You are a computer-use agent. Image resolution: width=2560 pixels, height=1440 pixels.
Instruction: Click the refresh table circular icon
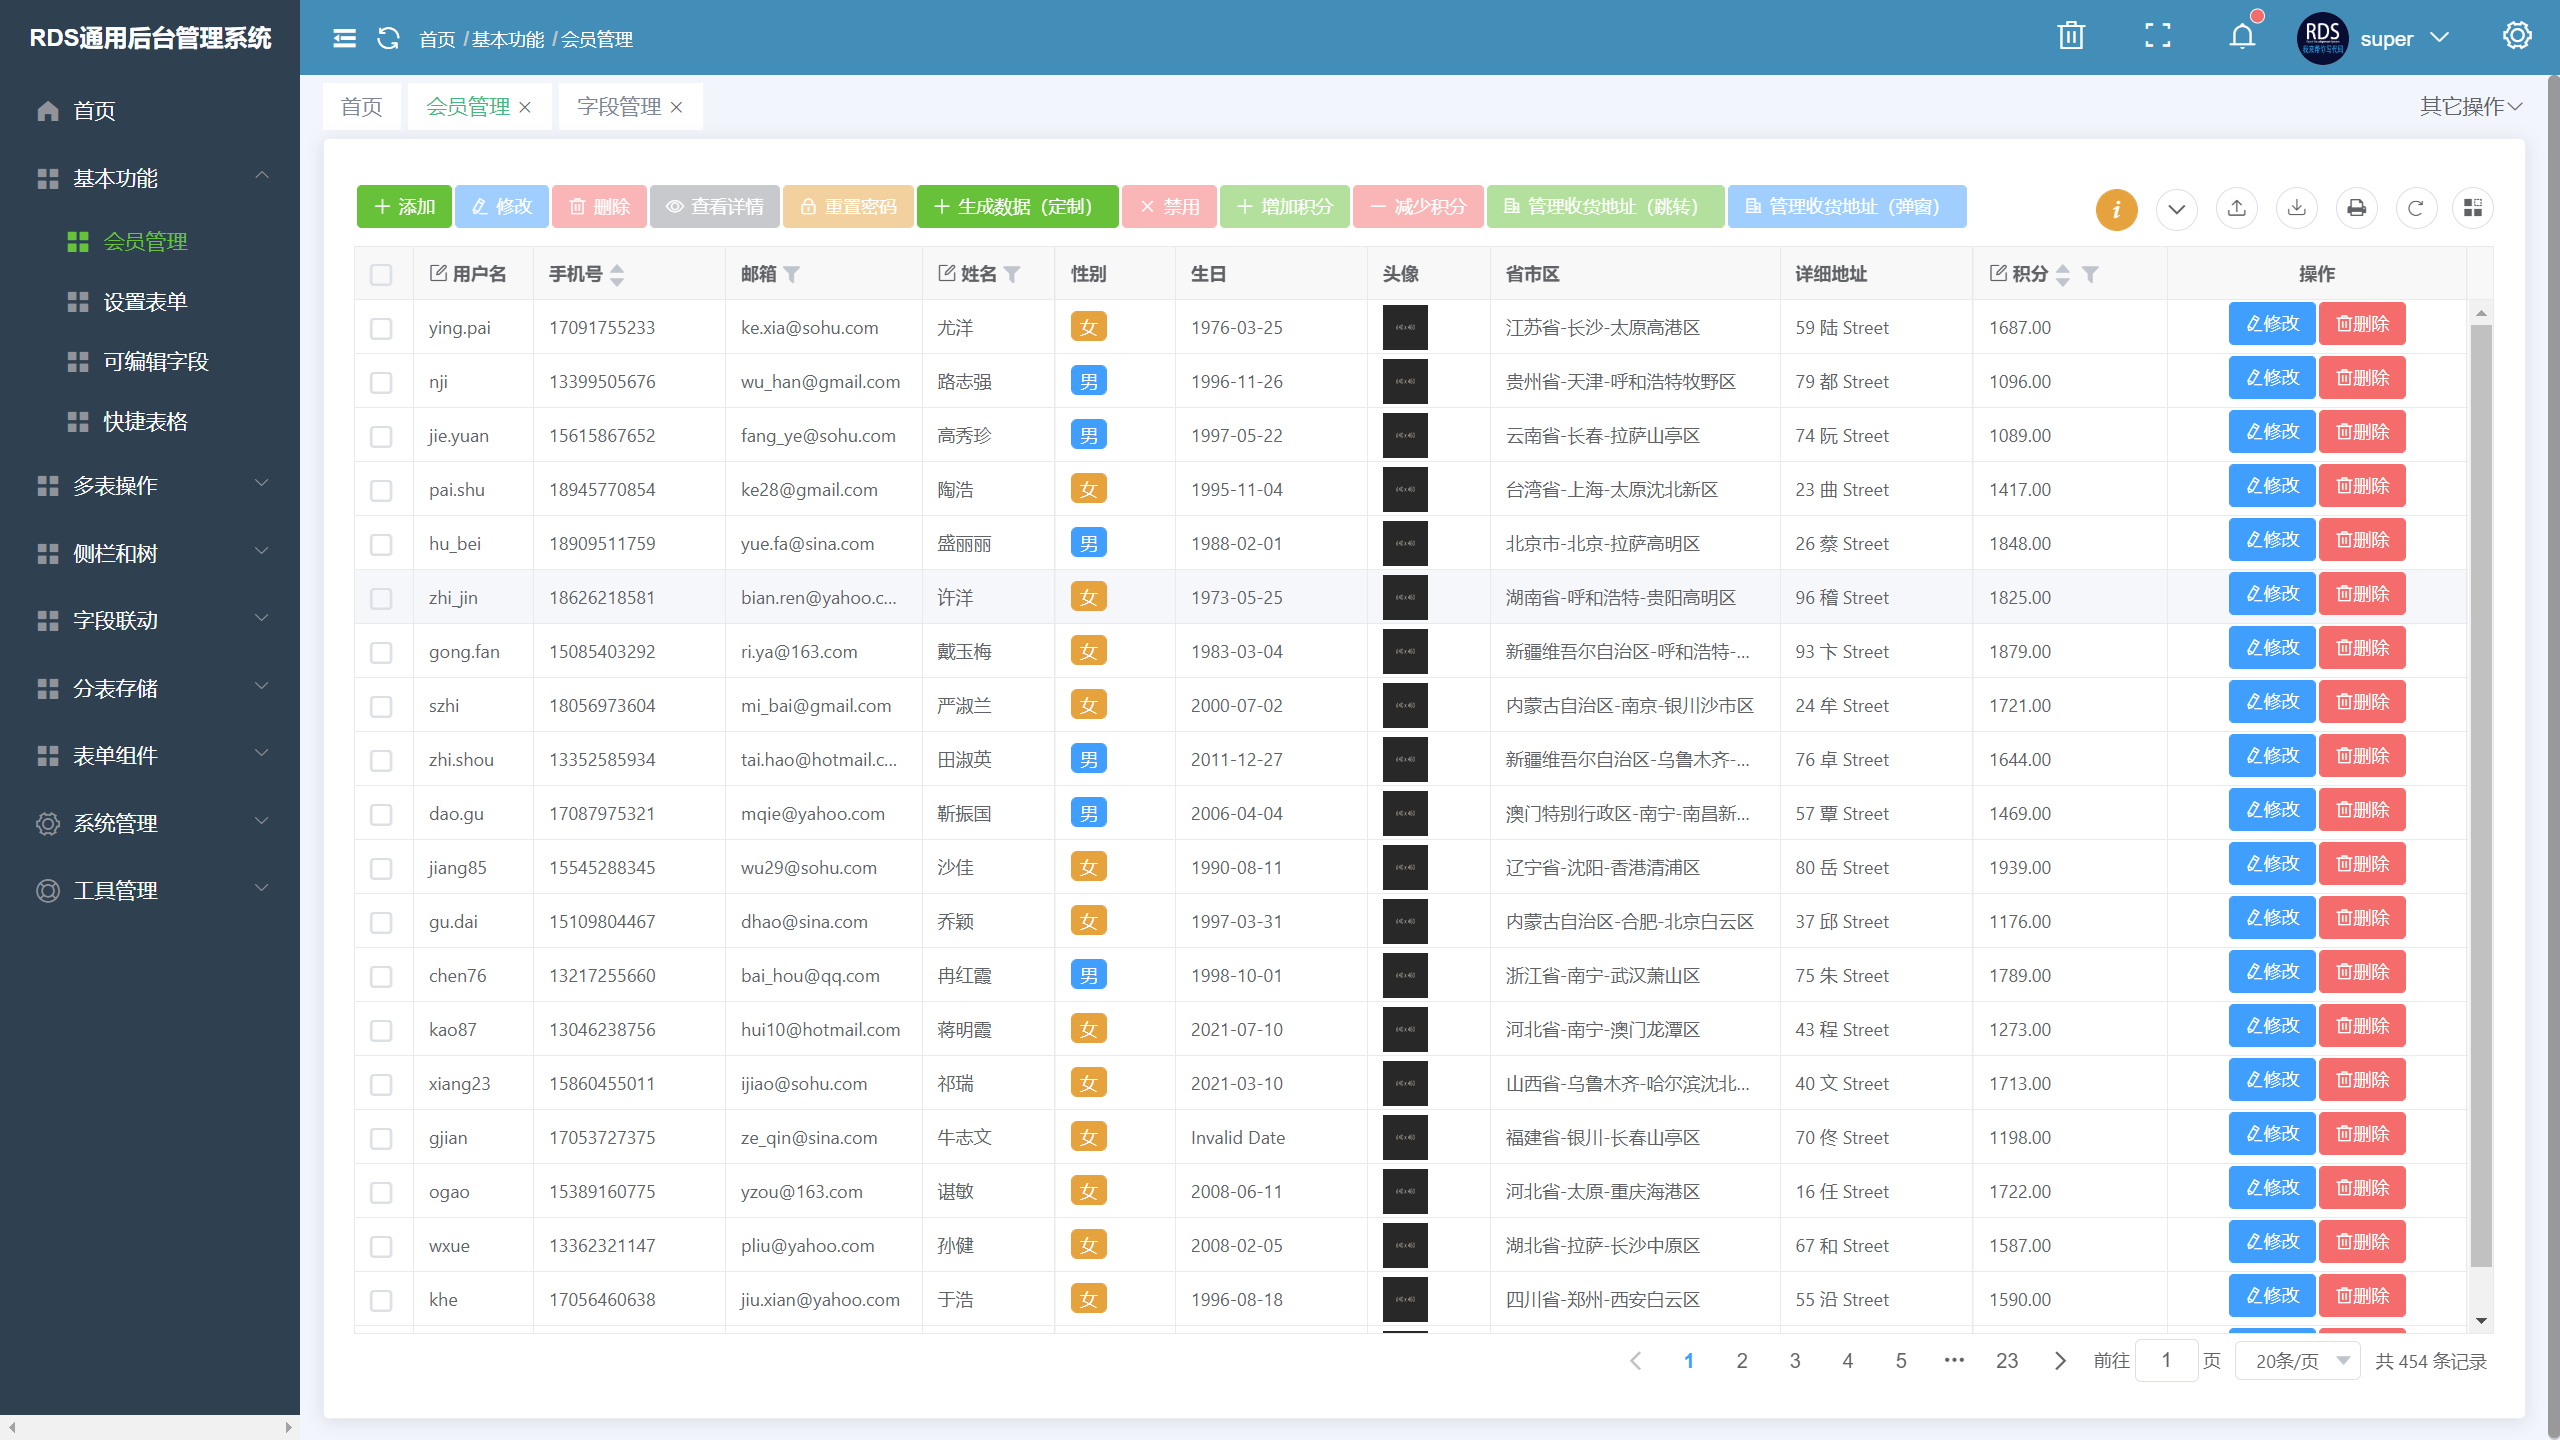click(x=2415, y=208)
